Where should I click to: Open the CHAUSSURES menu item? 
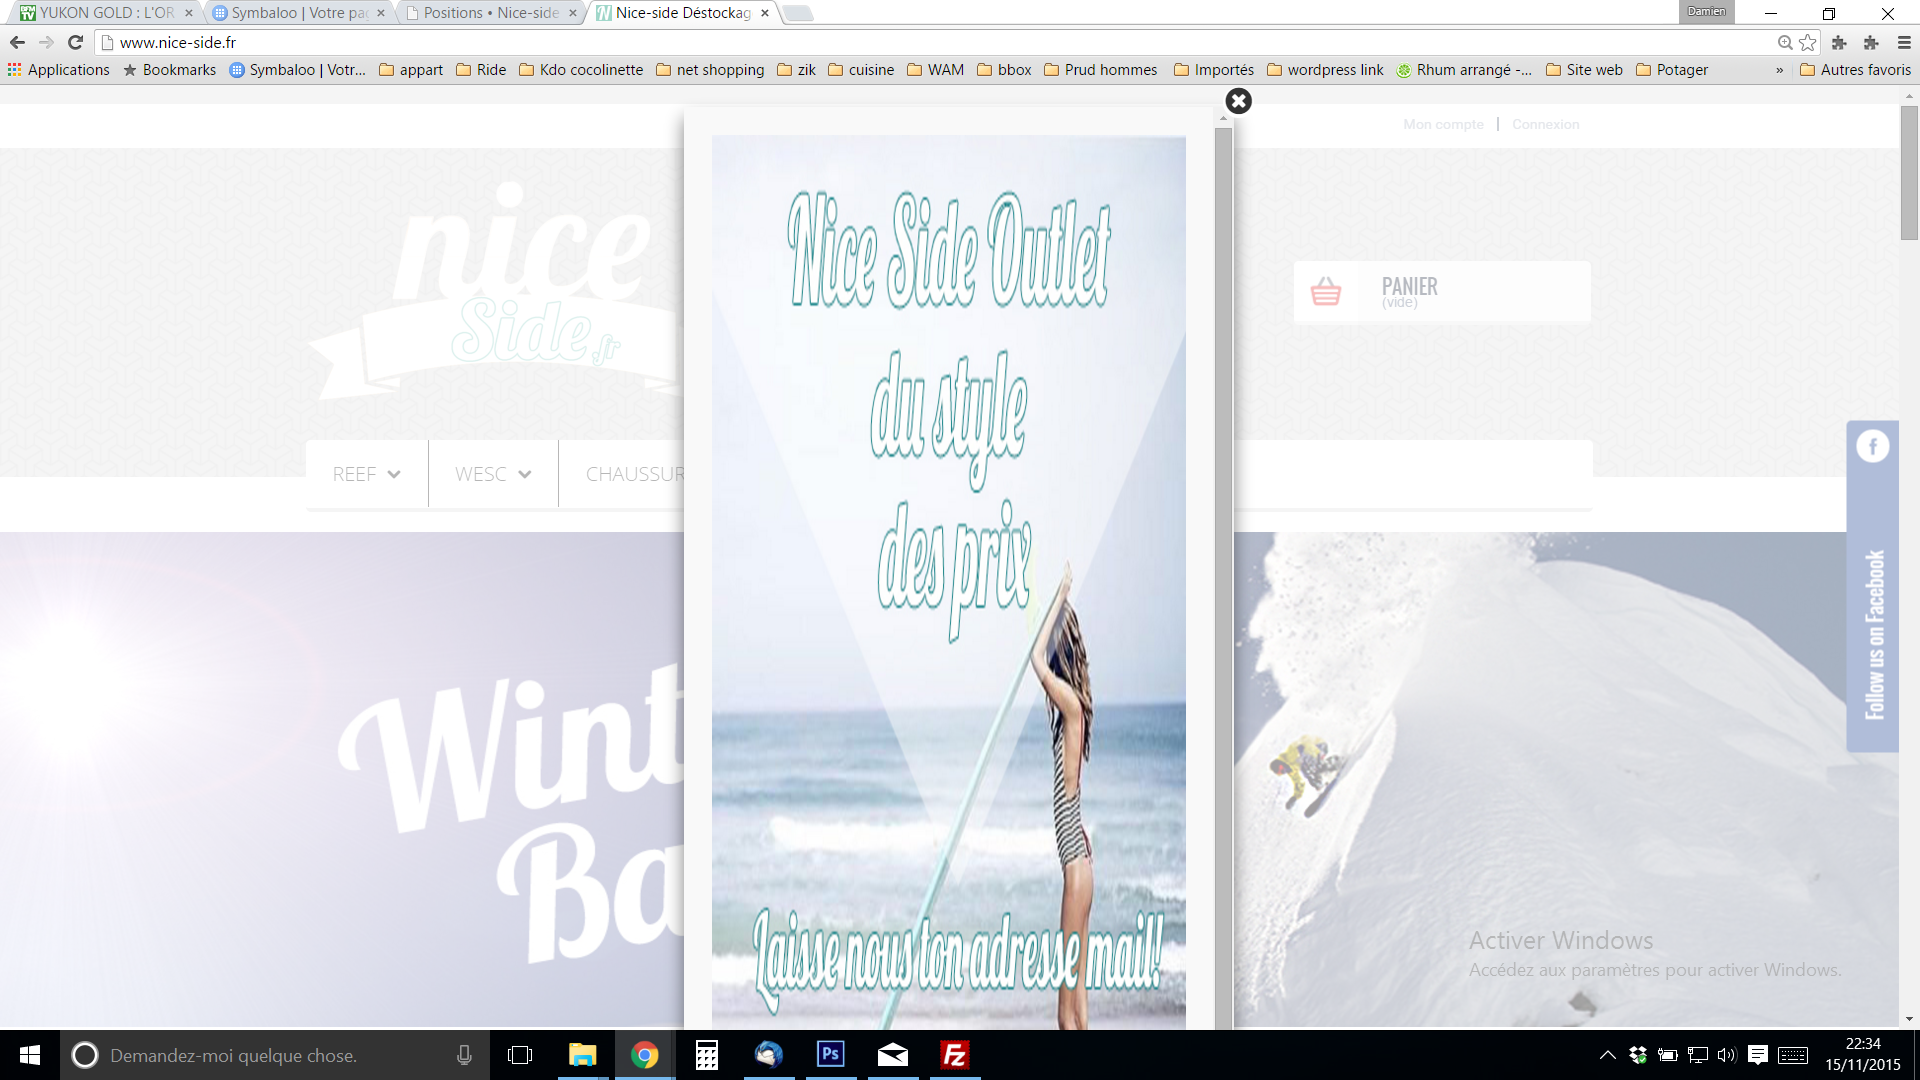634,474
